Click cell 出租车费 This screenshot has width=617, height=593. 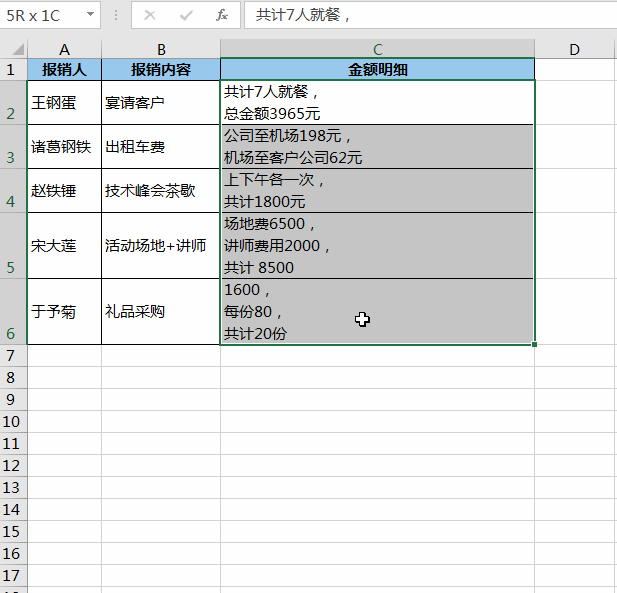pyautogui.click(x=161, y=147)
